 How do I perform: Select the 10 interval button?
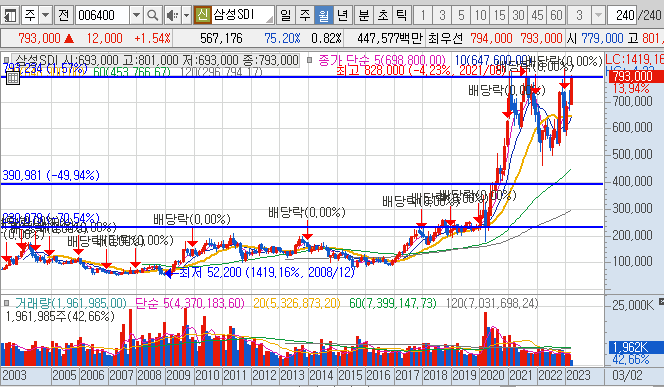[x=480, y=16]
